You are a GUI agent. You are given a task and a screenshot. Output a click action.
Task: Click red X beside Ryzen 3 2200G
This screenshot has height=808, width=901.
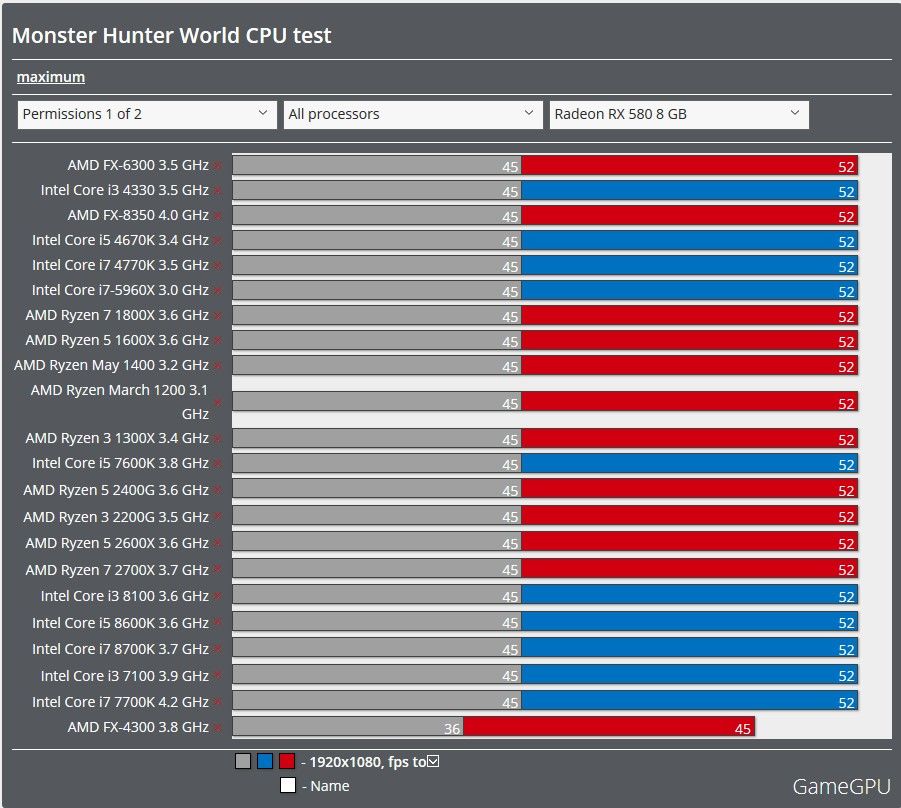pos(218,517)
